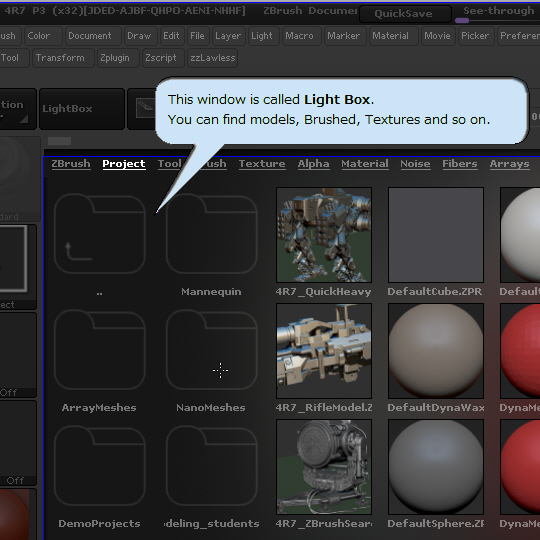Select the 4R7_QuickHeavy project thumbnail
This screenshot has height=540, width=540.
[324, 235]
